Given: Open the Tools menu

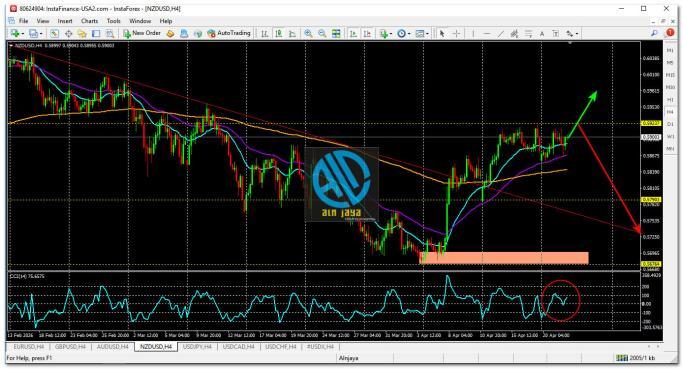Looking at the screenshot, I should (114, 21).
